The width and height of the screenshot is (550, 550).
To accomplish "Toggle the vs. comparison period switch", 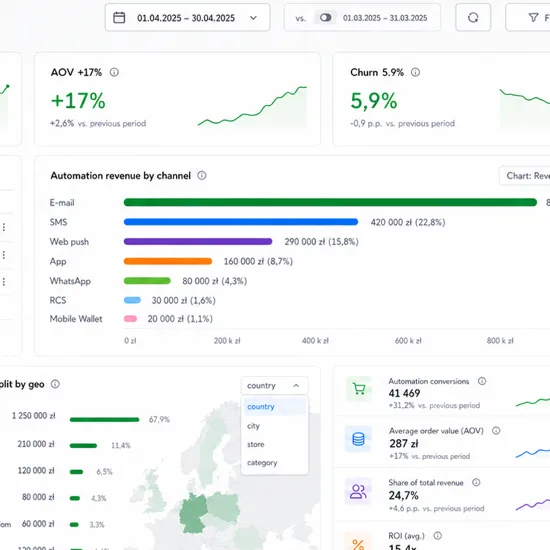I will (x=325, y=18).
